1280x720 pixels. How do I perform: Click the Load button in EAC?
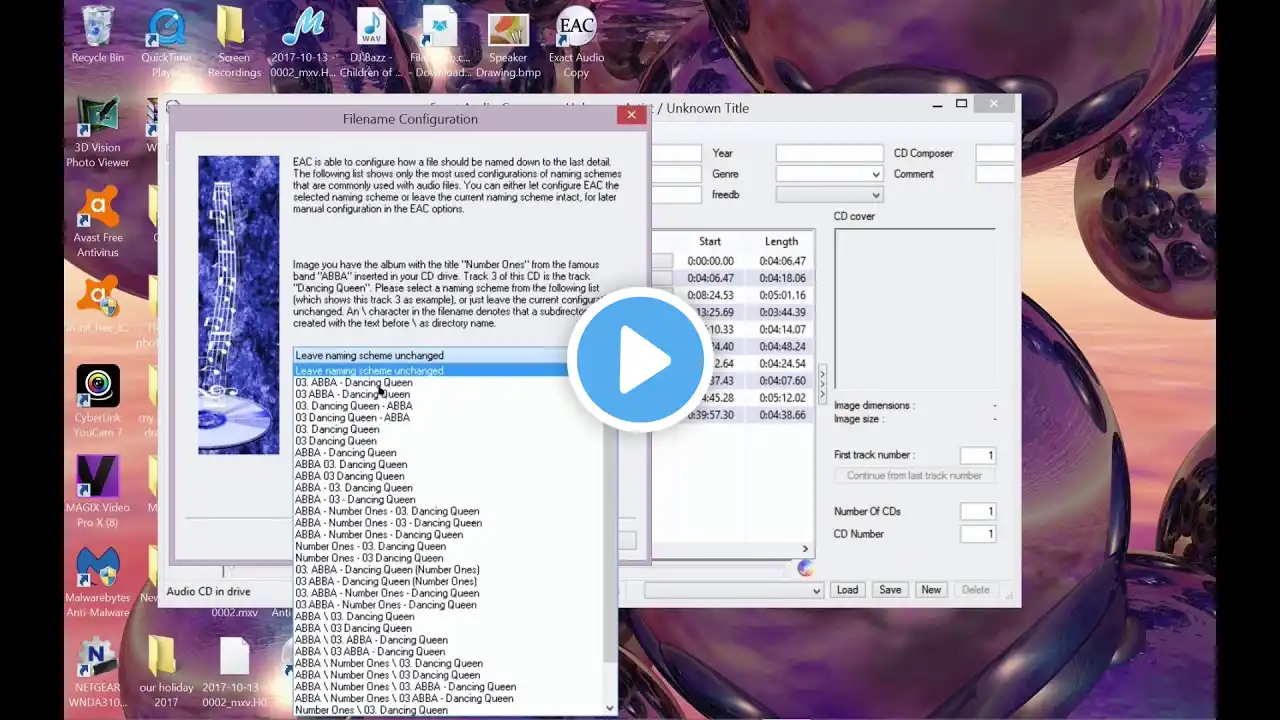(848, 590)
